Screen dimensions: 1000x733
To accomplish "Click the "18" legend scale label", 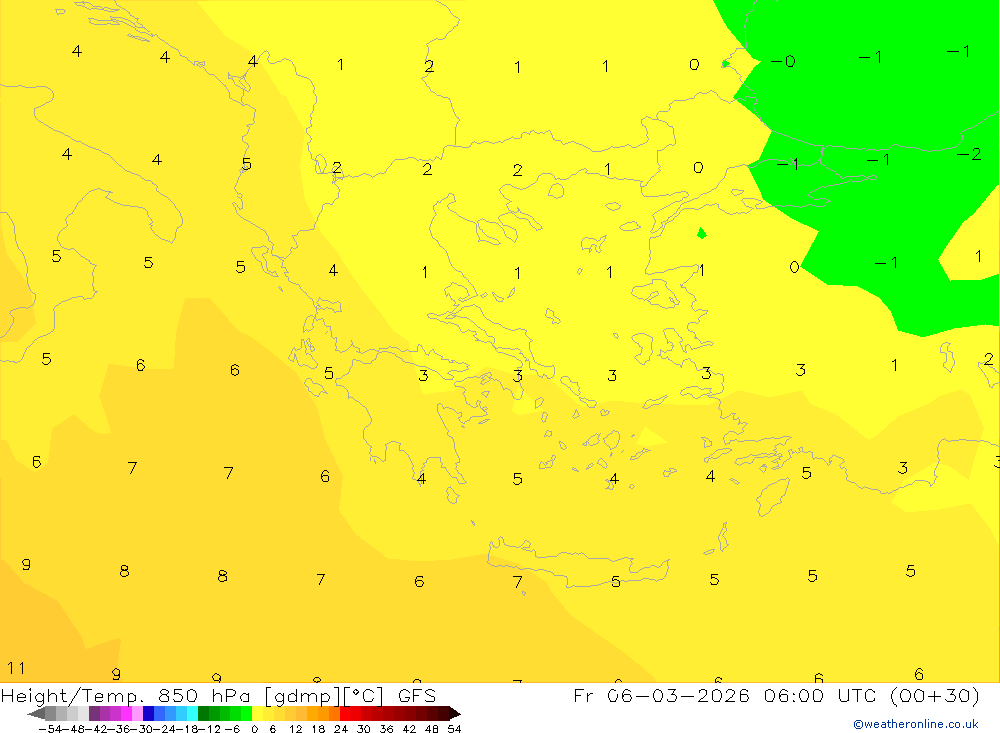I will [318, 729].
